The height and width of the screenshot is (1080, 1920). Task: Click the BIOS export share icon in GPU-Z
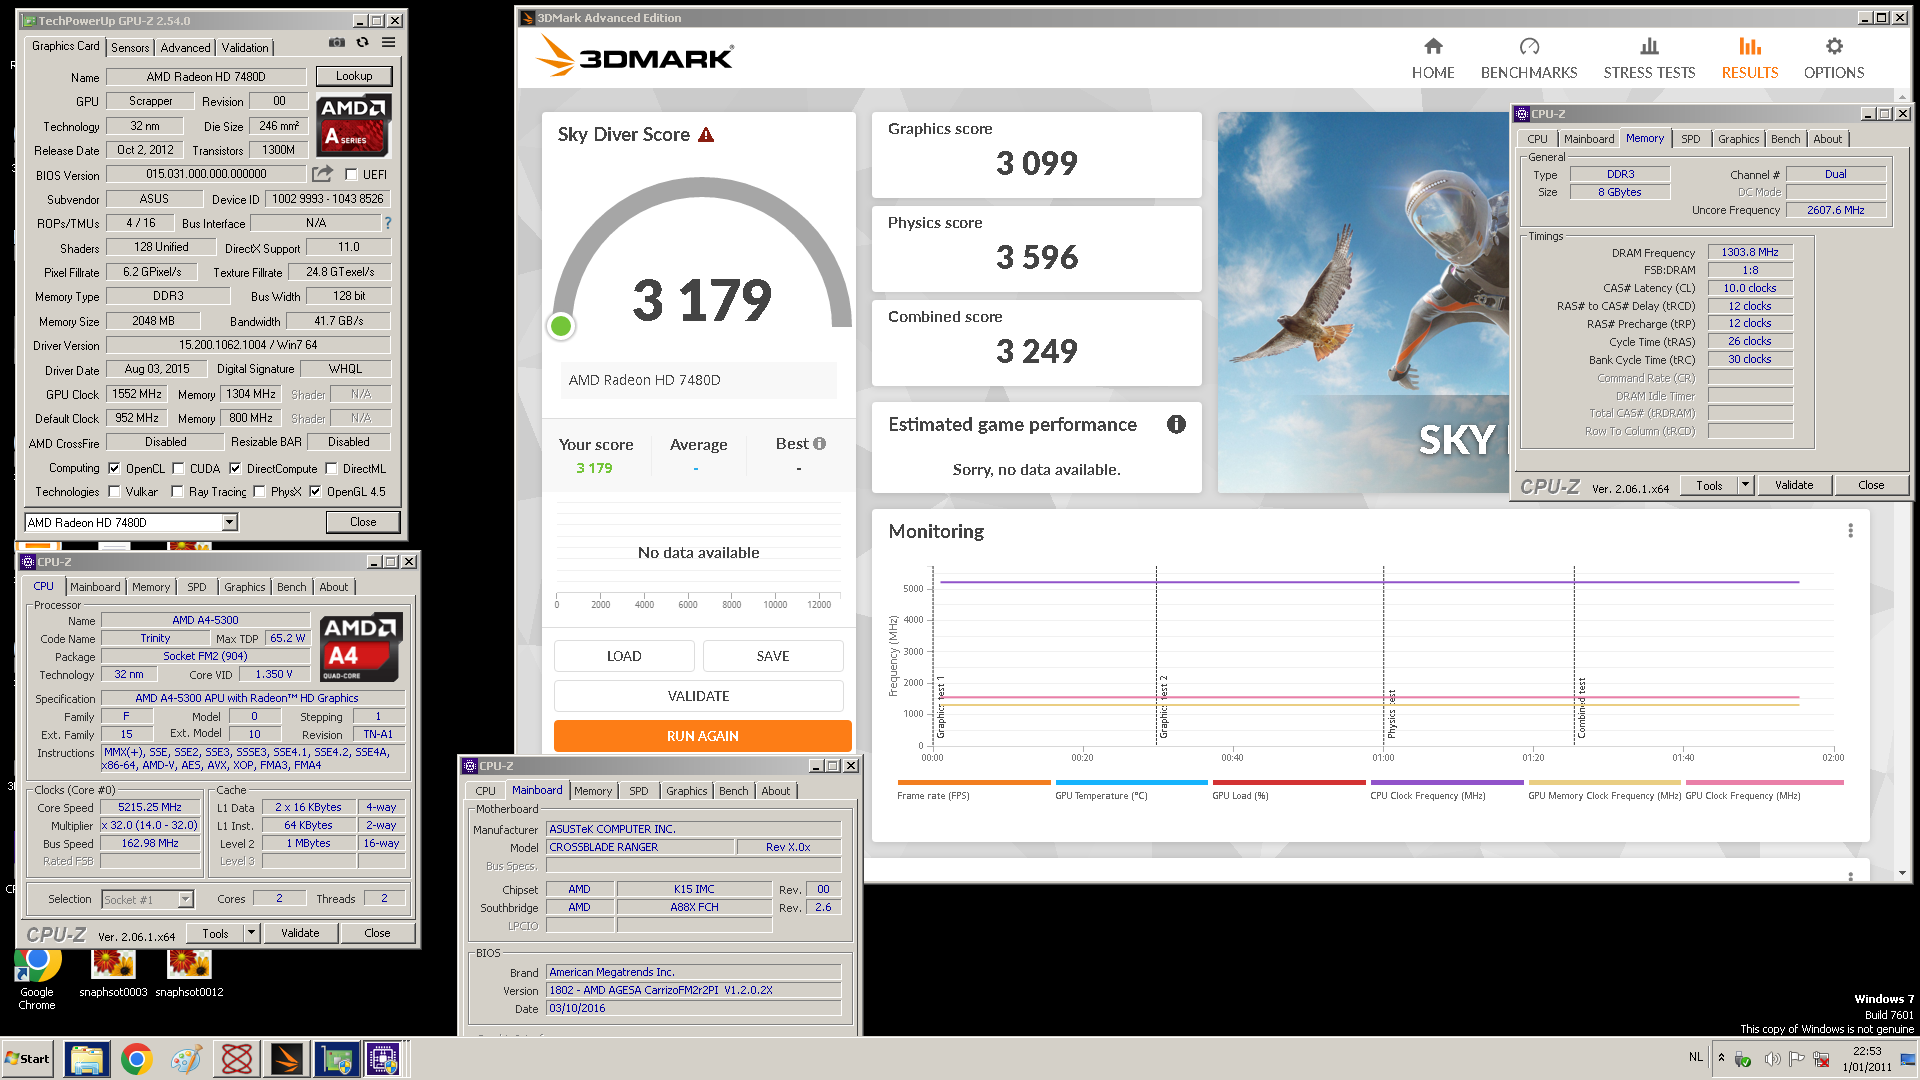[322, 174]
